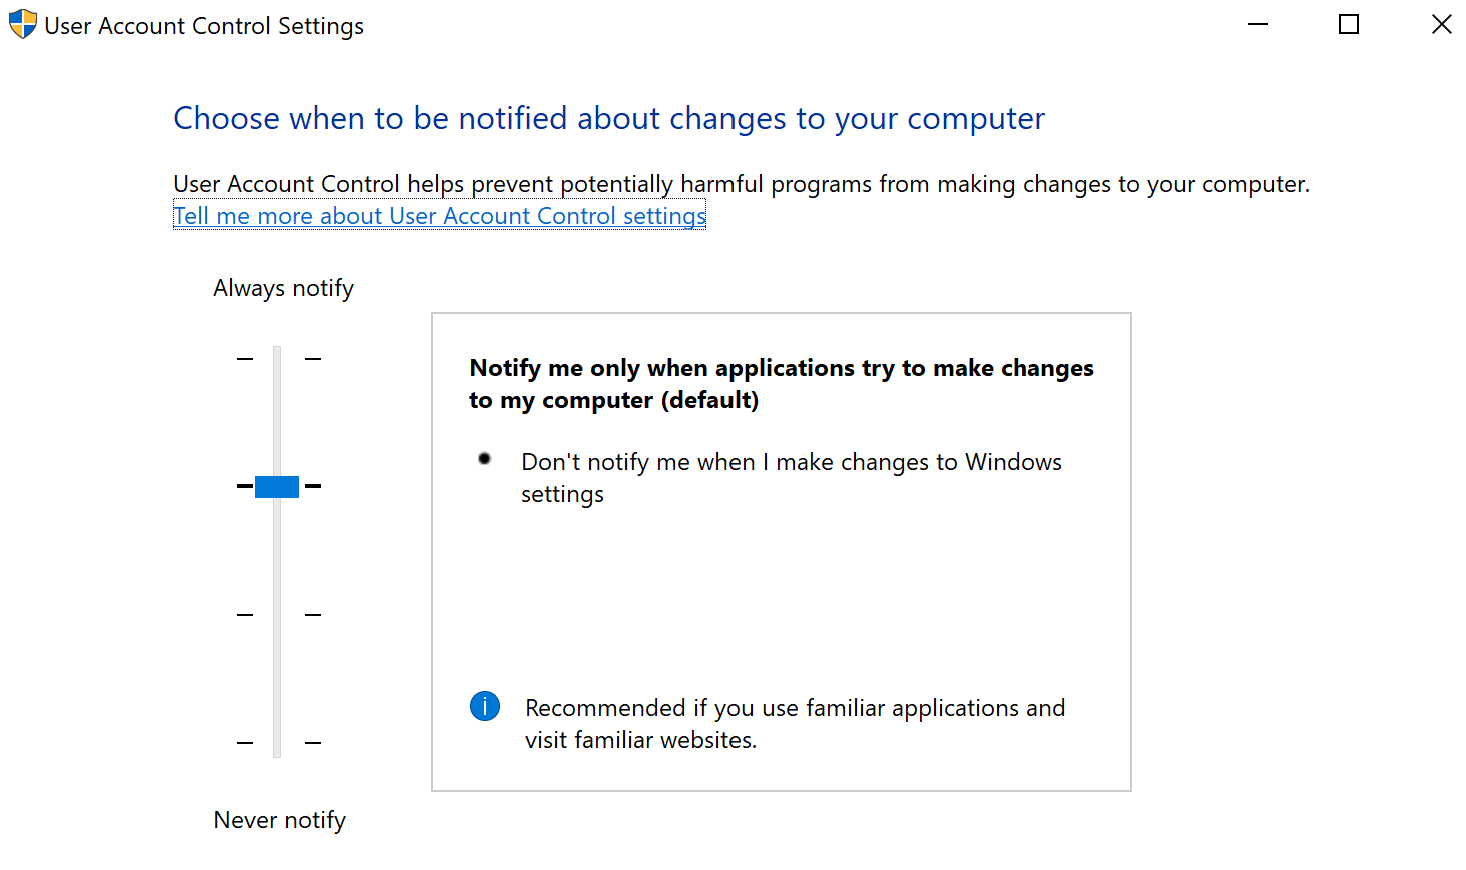The height and width of the screenshot is (870, 1466).
Task: Open the Tell me more about UAC link
Action: (439, 216)
